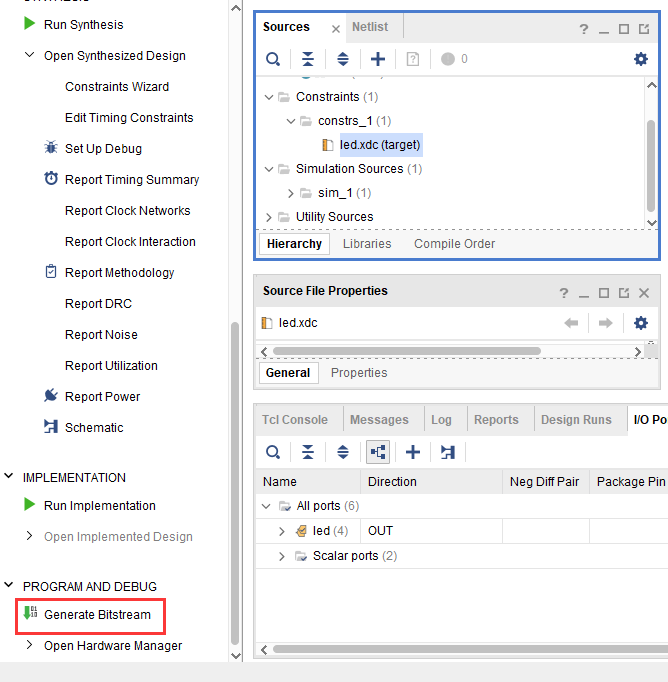
Task: Open Report Utilization
Action: click(111, 365)
